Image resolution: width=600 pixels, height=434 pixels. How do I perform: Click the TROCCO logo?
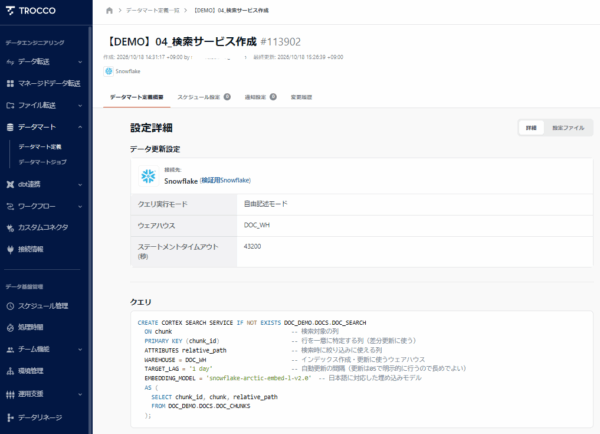(x=31, y=10)
